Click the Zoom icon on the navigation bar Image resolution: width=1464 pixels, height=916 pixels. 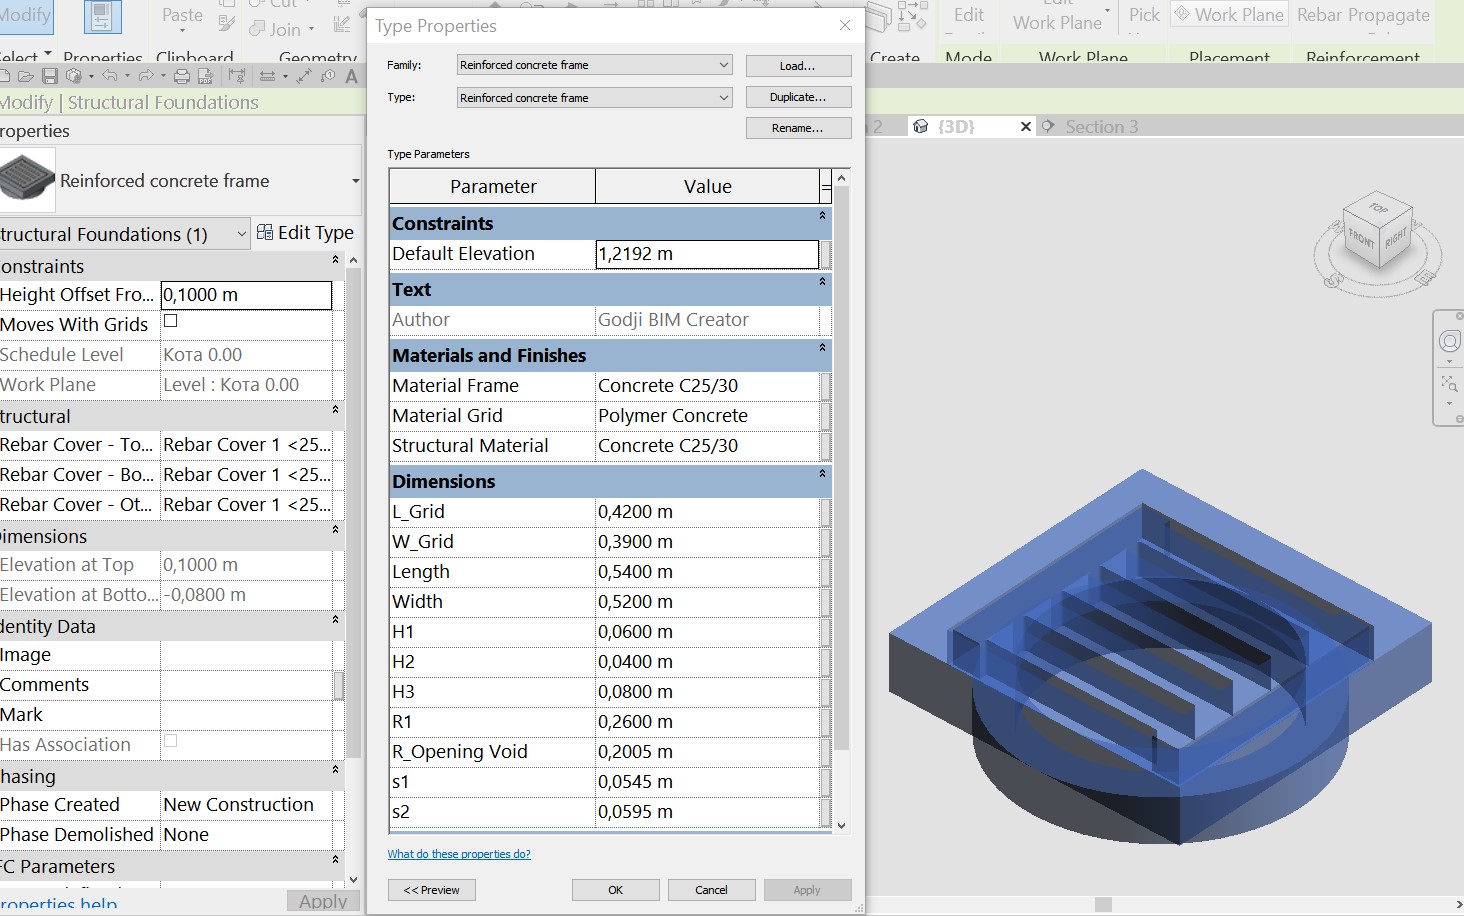(1449, 383)
